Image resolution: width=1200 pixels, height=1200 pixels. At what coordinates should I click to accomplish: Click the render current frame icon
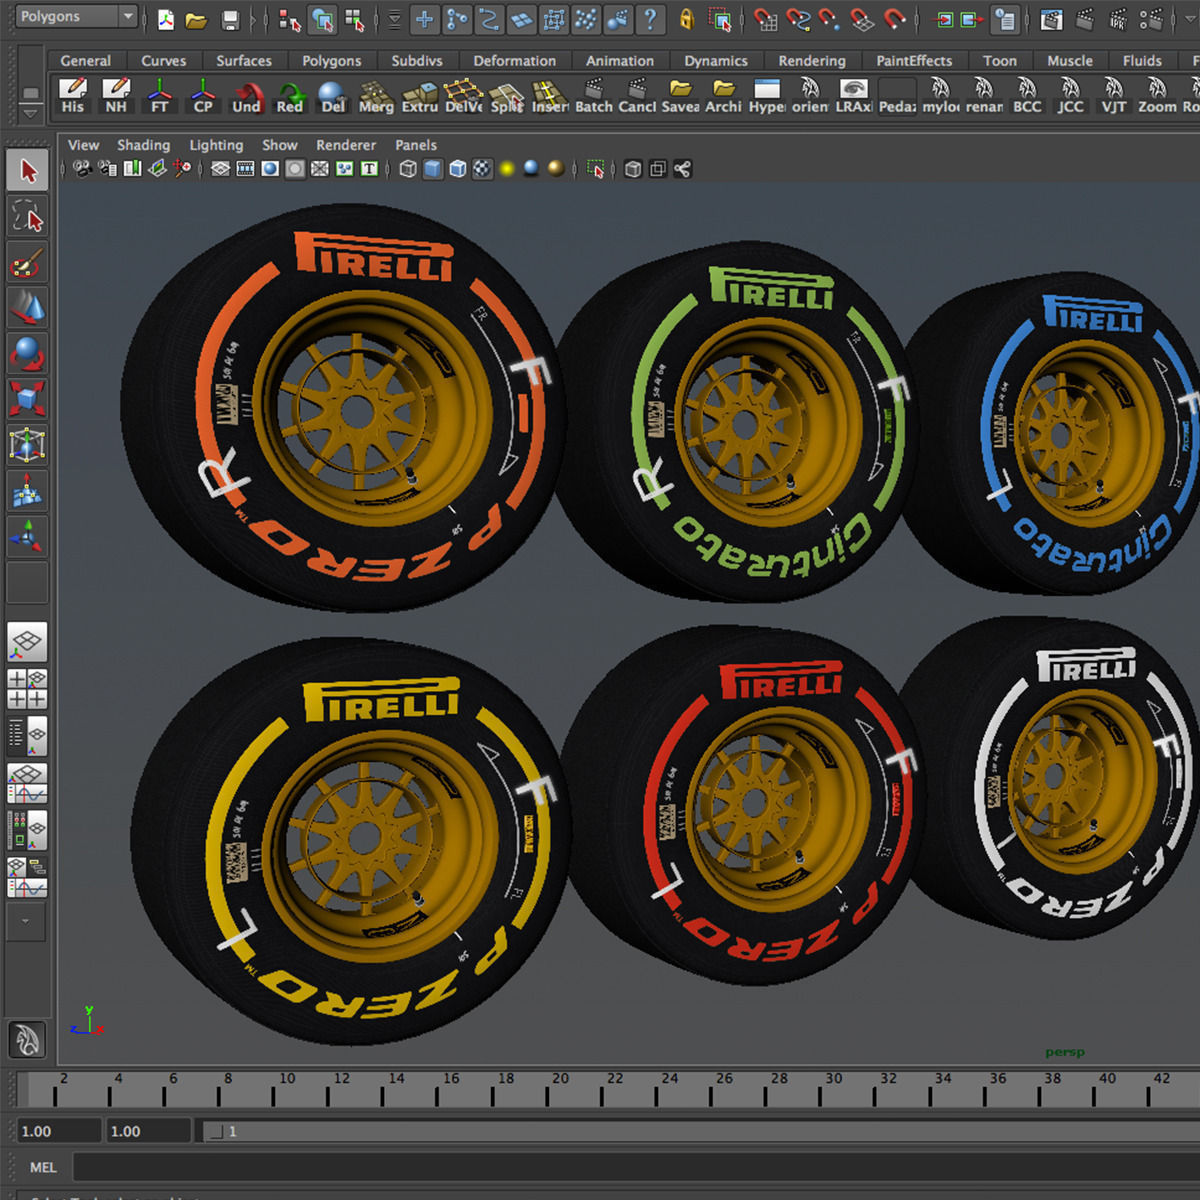pos(1084,19)
